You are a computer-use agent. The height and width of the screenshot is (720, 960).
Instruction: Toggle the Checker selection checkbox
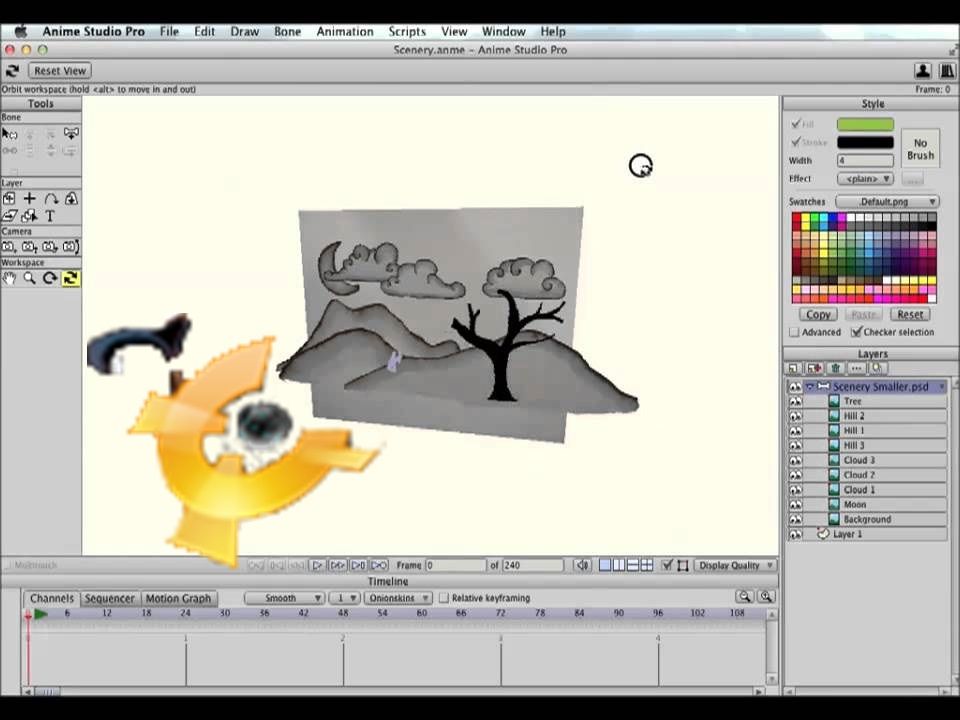856,332
